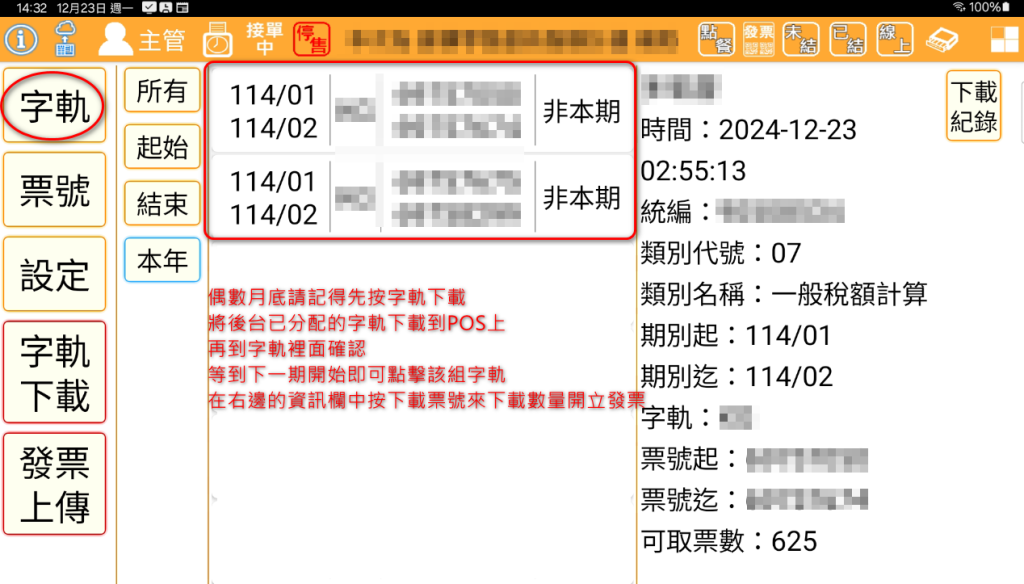Open the 設定 settings section
The image size is (1024, 584).
[54, 274]
